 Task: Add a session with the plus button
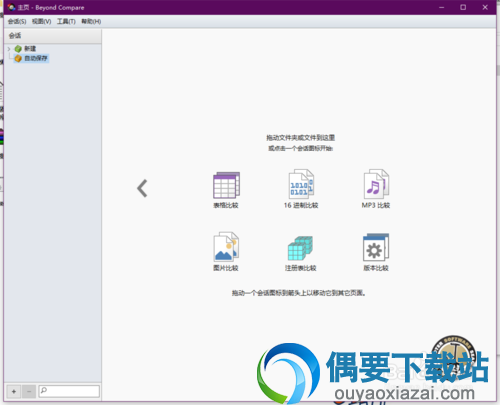click(14, 391)
